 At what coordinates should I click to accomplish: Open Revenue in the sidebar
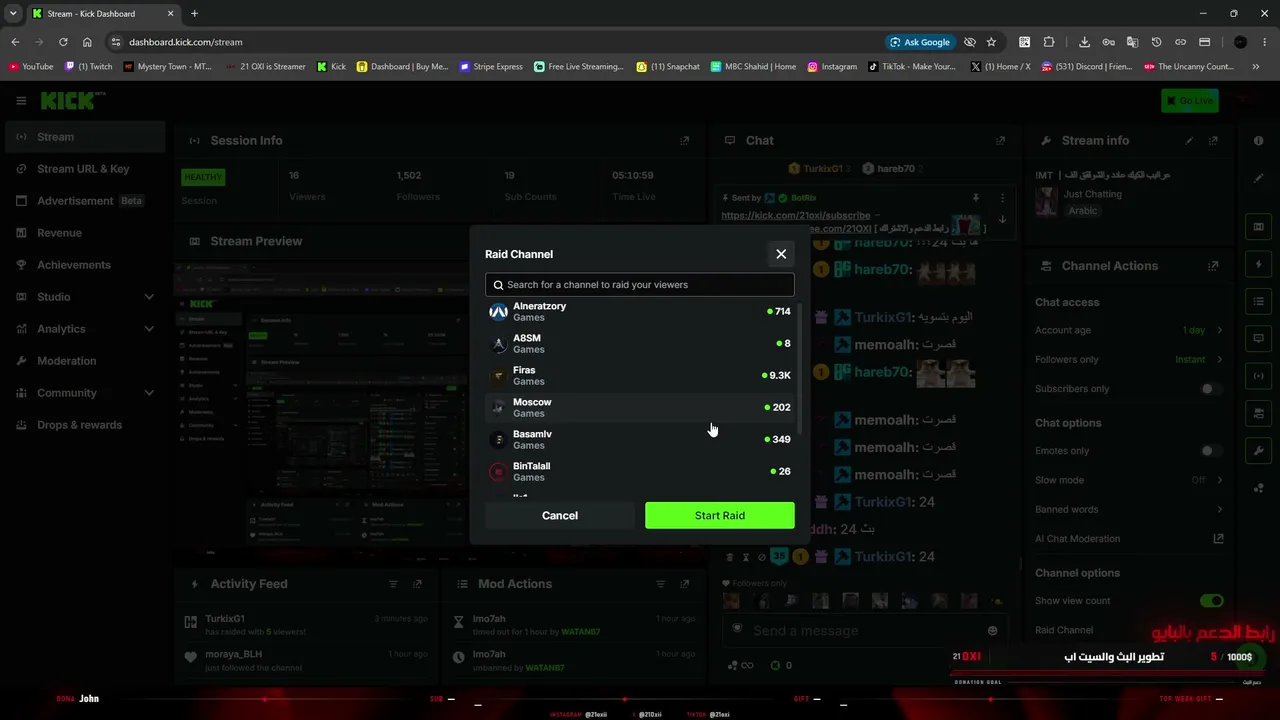coord(84,233)
